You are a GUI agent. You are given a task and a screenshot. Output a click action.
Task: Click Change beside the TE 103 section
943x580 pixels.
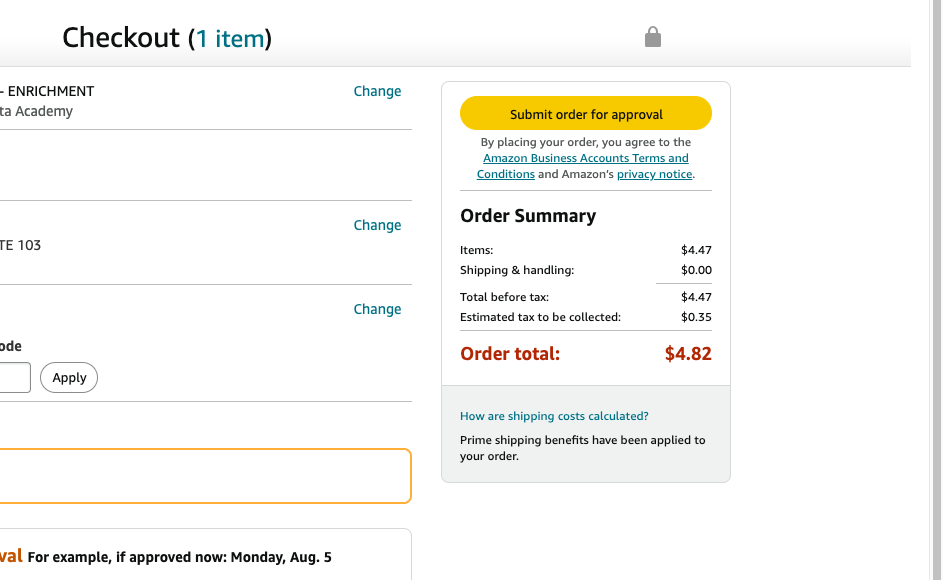coord(377,225)
